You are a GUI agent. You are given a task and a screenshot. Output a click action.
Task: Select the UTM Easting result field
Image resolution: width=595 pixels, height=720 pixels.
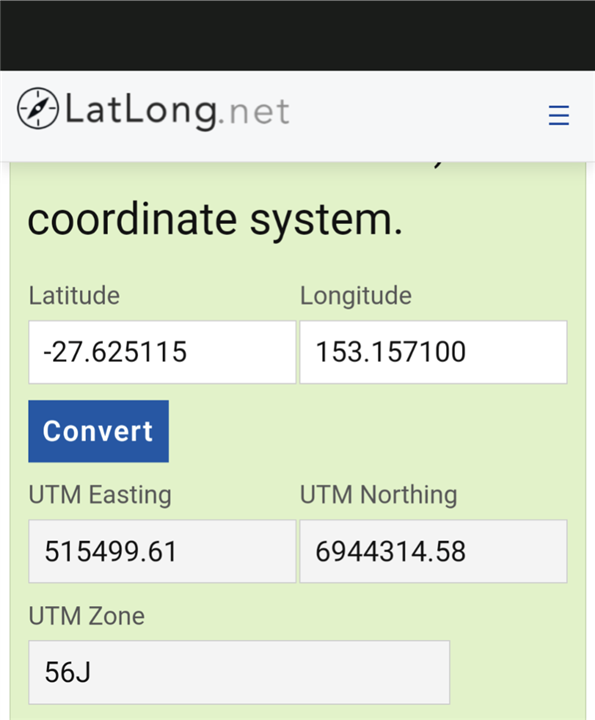pyautogui.click(x=162, y=551)
